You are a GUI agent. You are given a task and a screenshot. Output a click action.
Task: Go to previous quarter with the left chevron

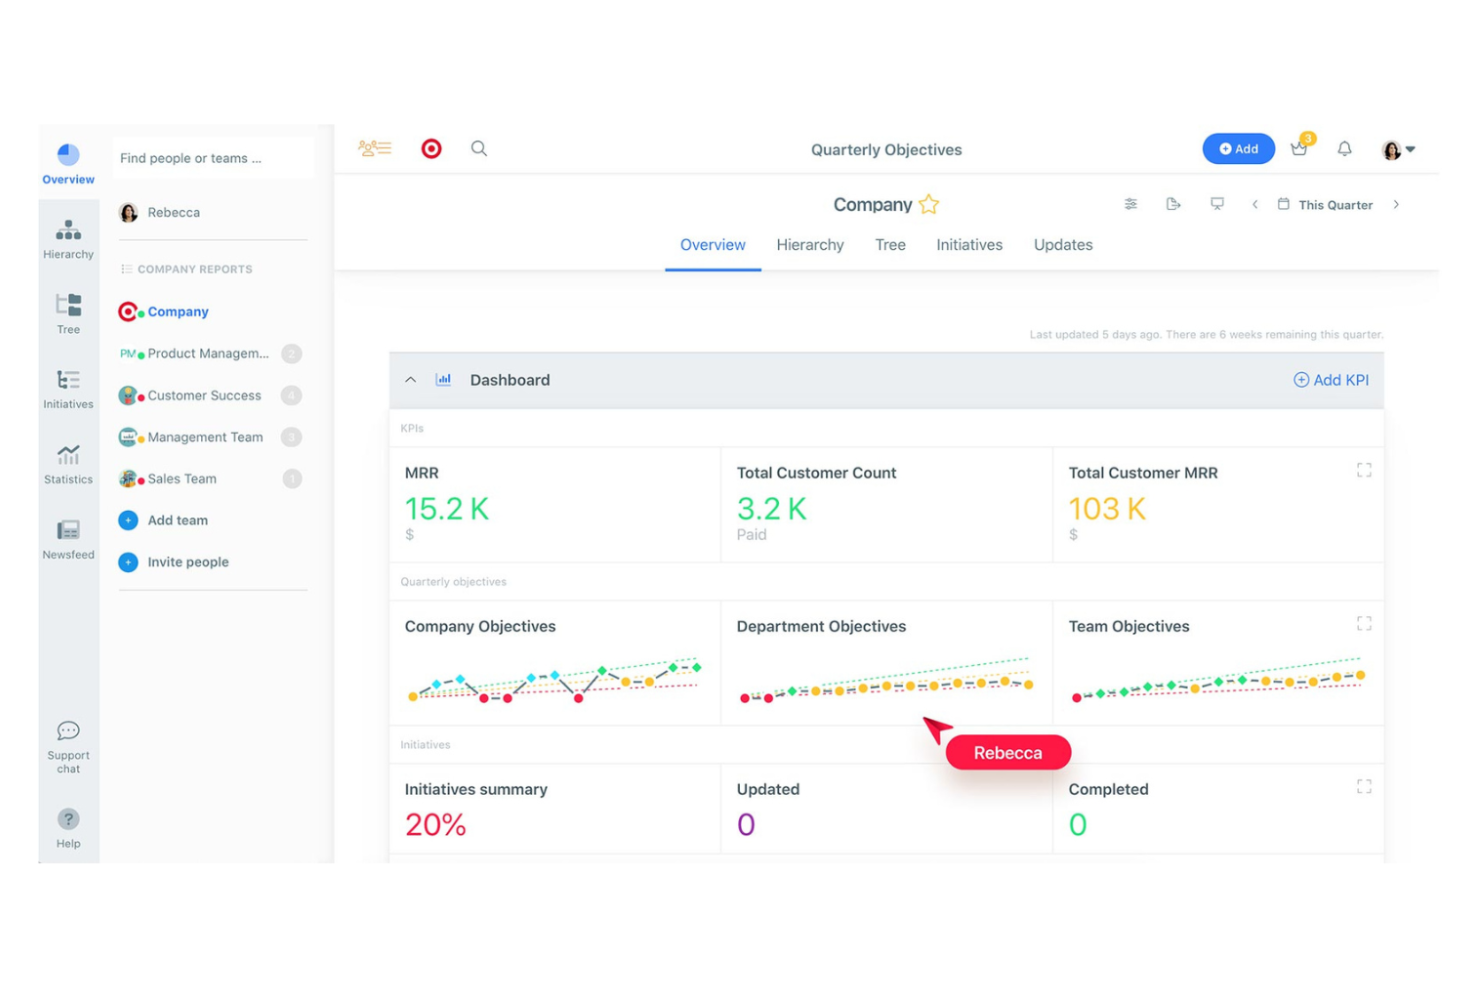[1255, 204]
